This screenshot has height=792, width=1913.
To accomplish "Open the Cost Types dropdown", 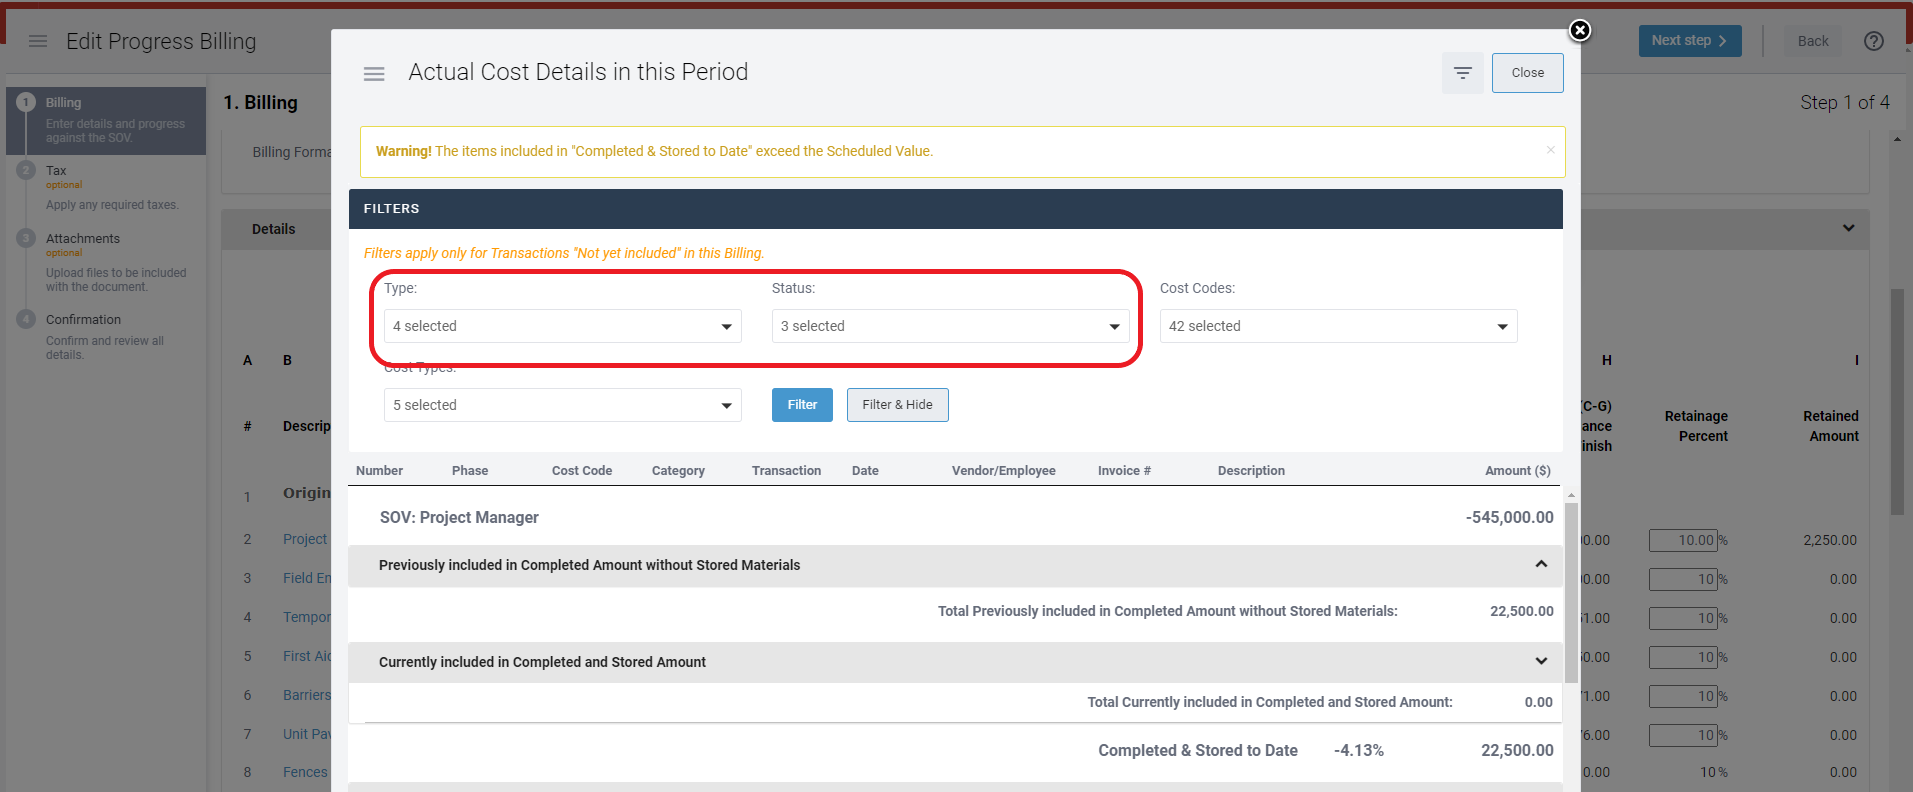I will click(x=562, y=405).
